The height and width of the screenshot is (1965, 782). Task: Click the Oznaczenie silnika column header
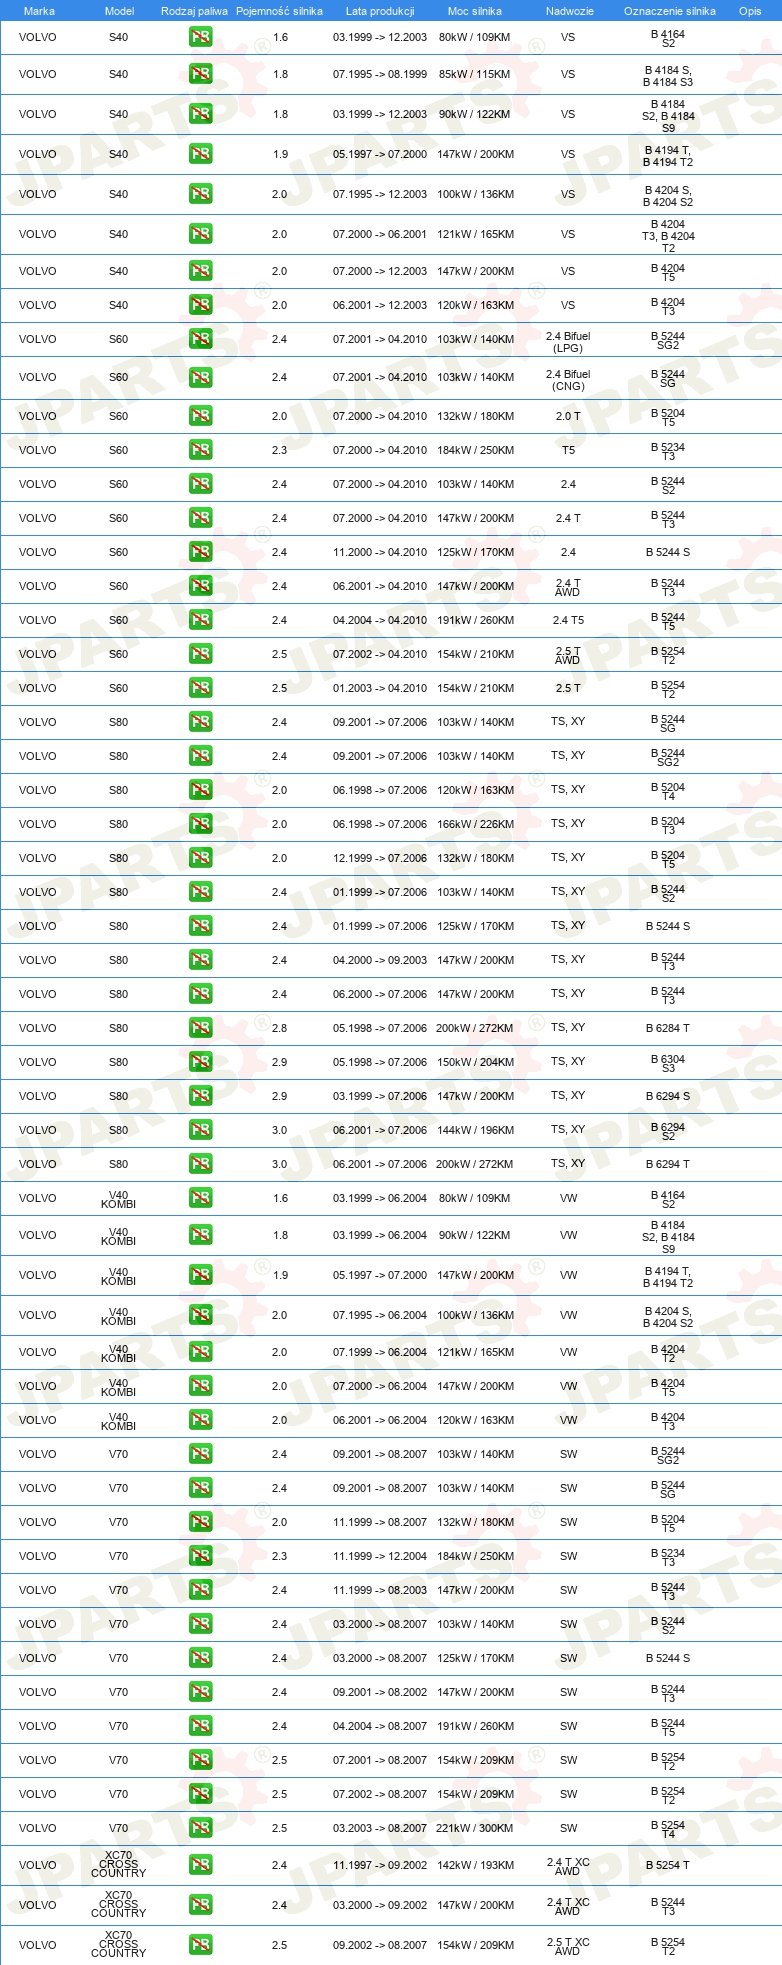(670, 11)
